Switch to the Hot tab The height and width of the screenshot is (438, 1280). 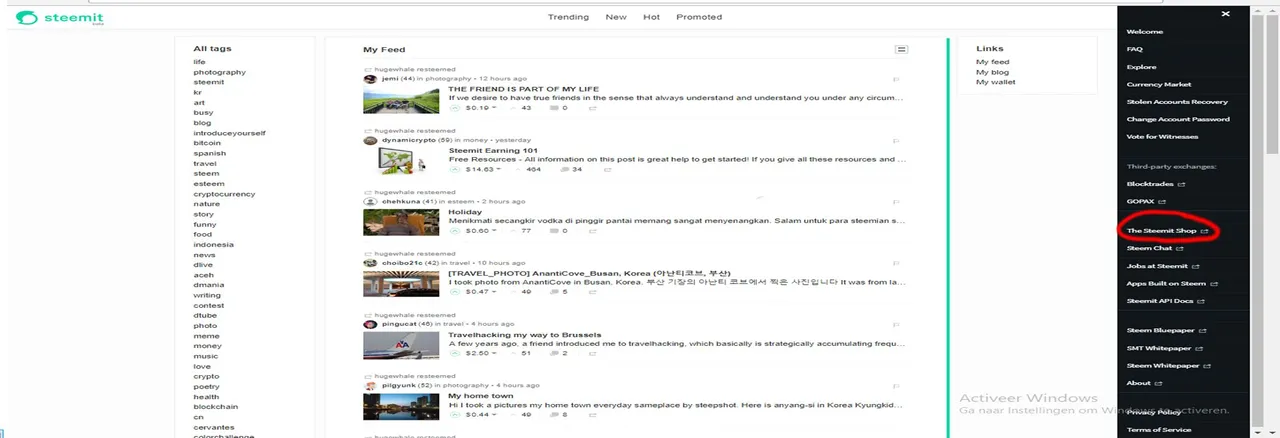click(x=651, y=17)
